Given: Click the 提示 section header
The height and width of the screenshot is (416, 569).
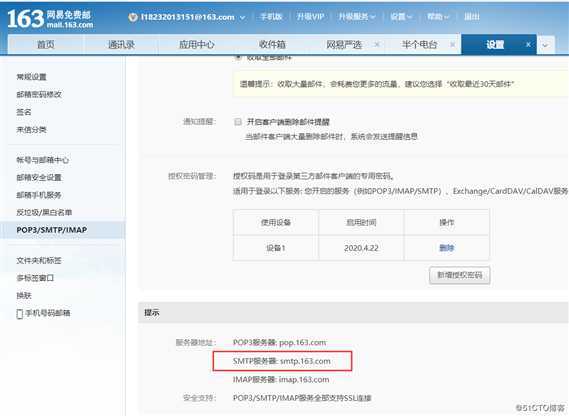Looking at the screenshot, I should (353, 313).
